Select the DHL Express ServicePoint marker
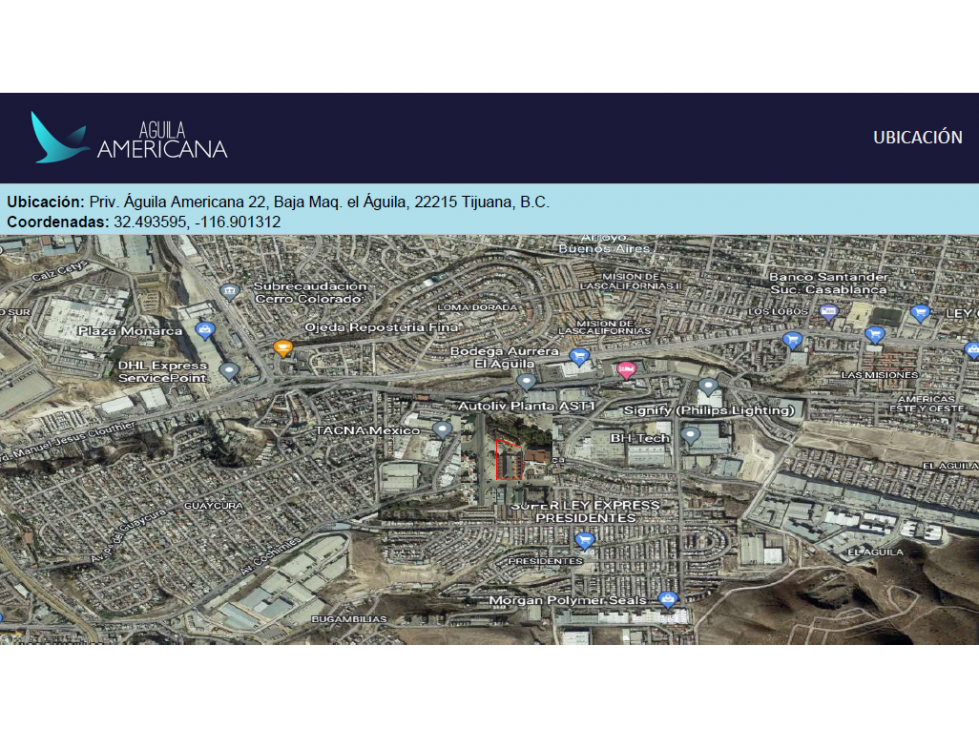The width and height of the screenshot is (979, 734). tap(229, 372)
